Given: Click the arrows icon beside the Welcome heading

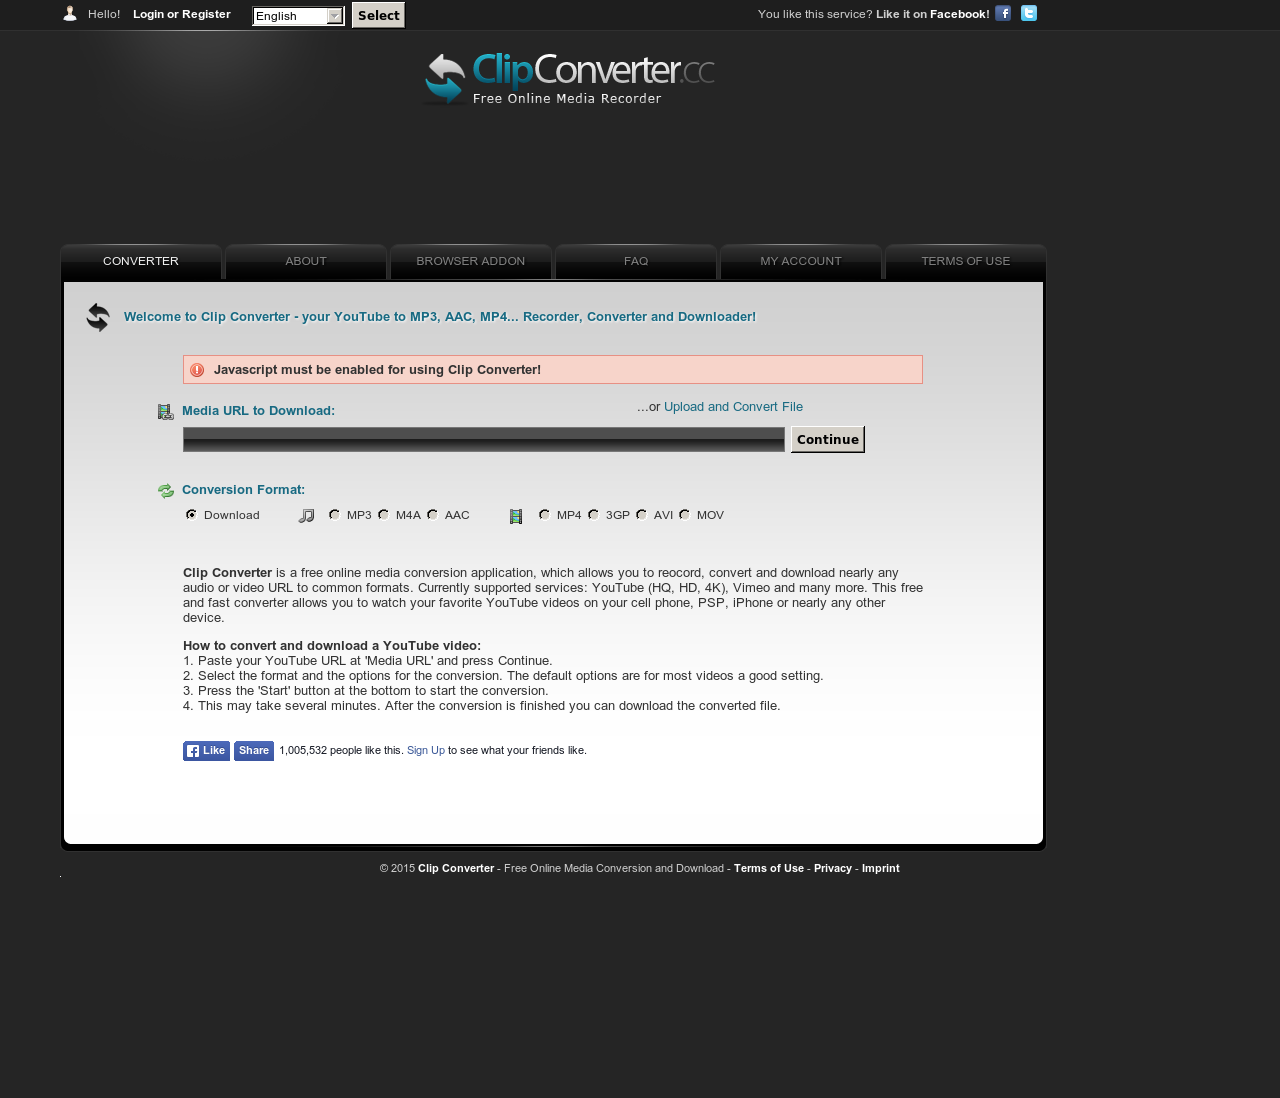Looking at the screenshot, I should coord(98,317).
